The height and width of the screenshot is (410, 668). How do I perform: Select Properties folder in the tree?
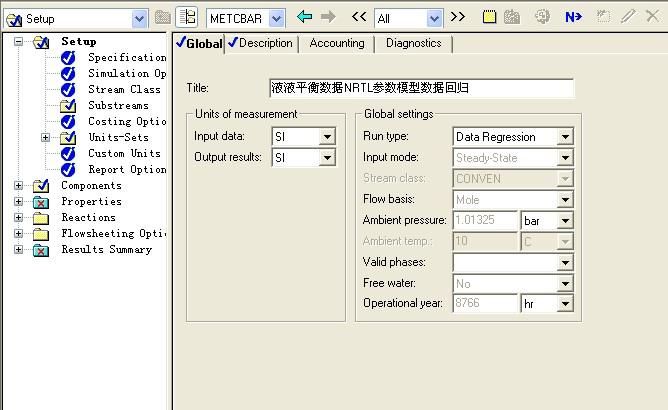(x=91, y=201)
